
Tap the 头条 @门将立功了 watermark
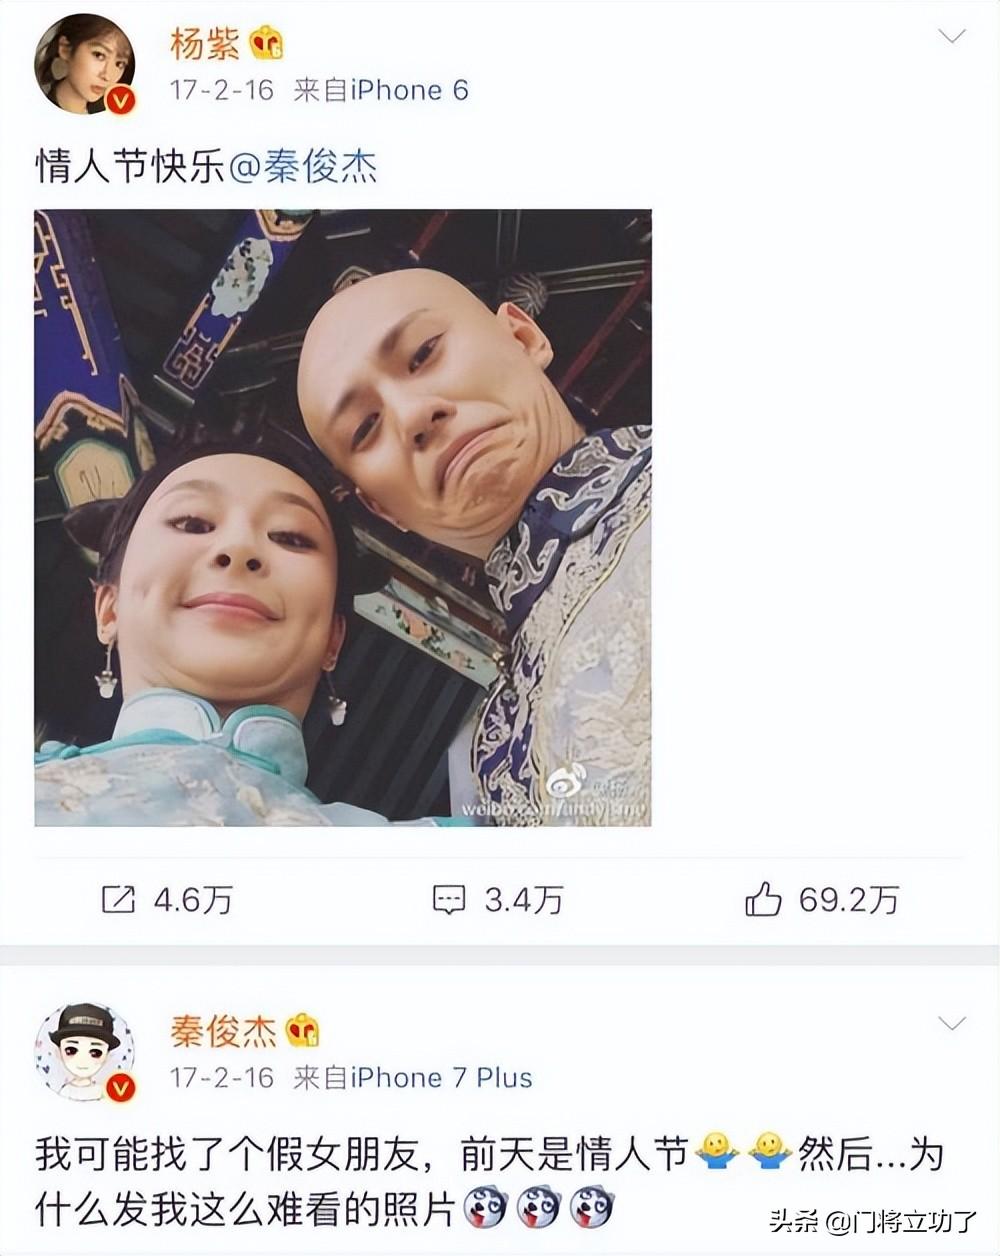tap(872, 1220)
